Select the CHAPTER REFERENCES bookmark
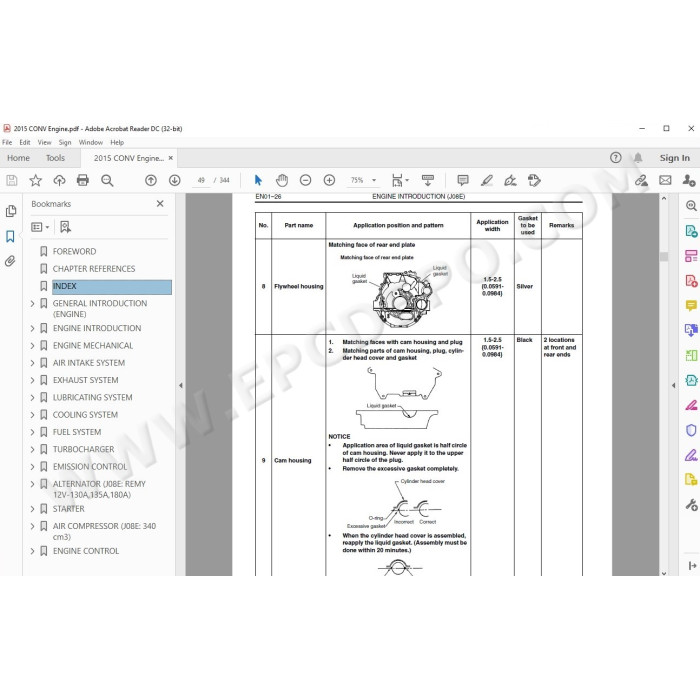700x700 pixels. (94, 269)
